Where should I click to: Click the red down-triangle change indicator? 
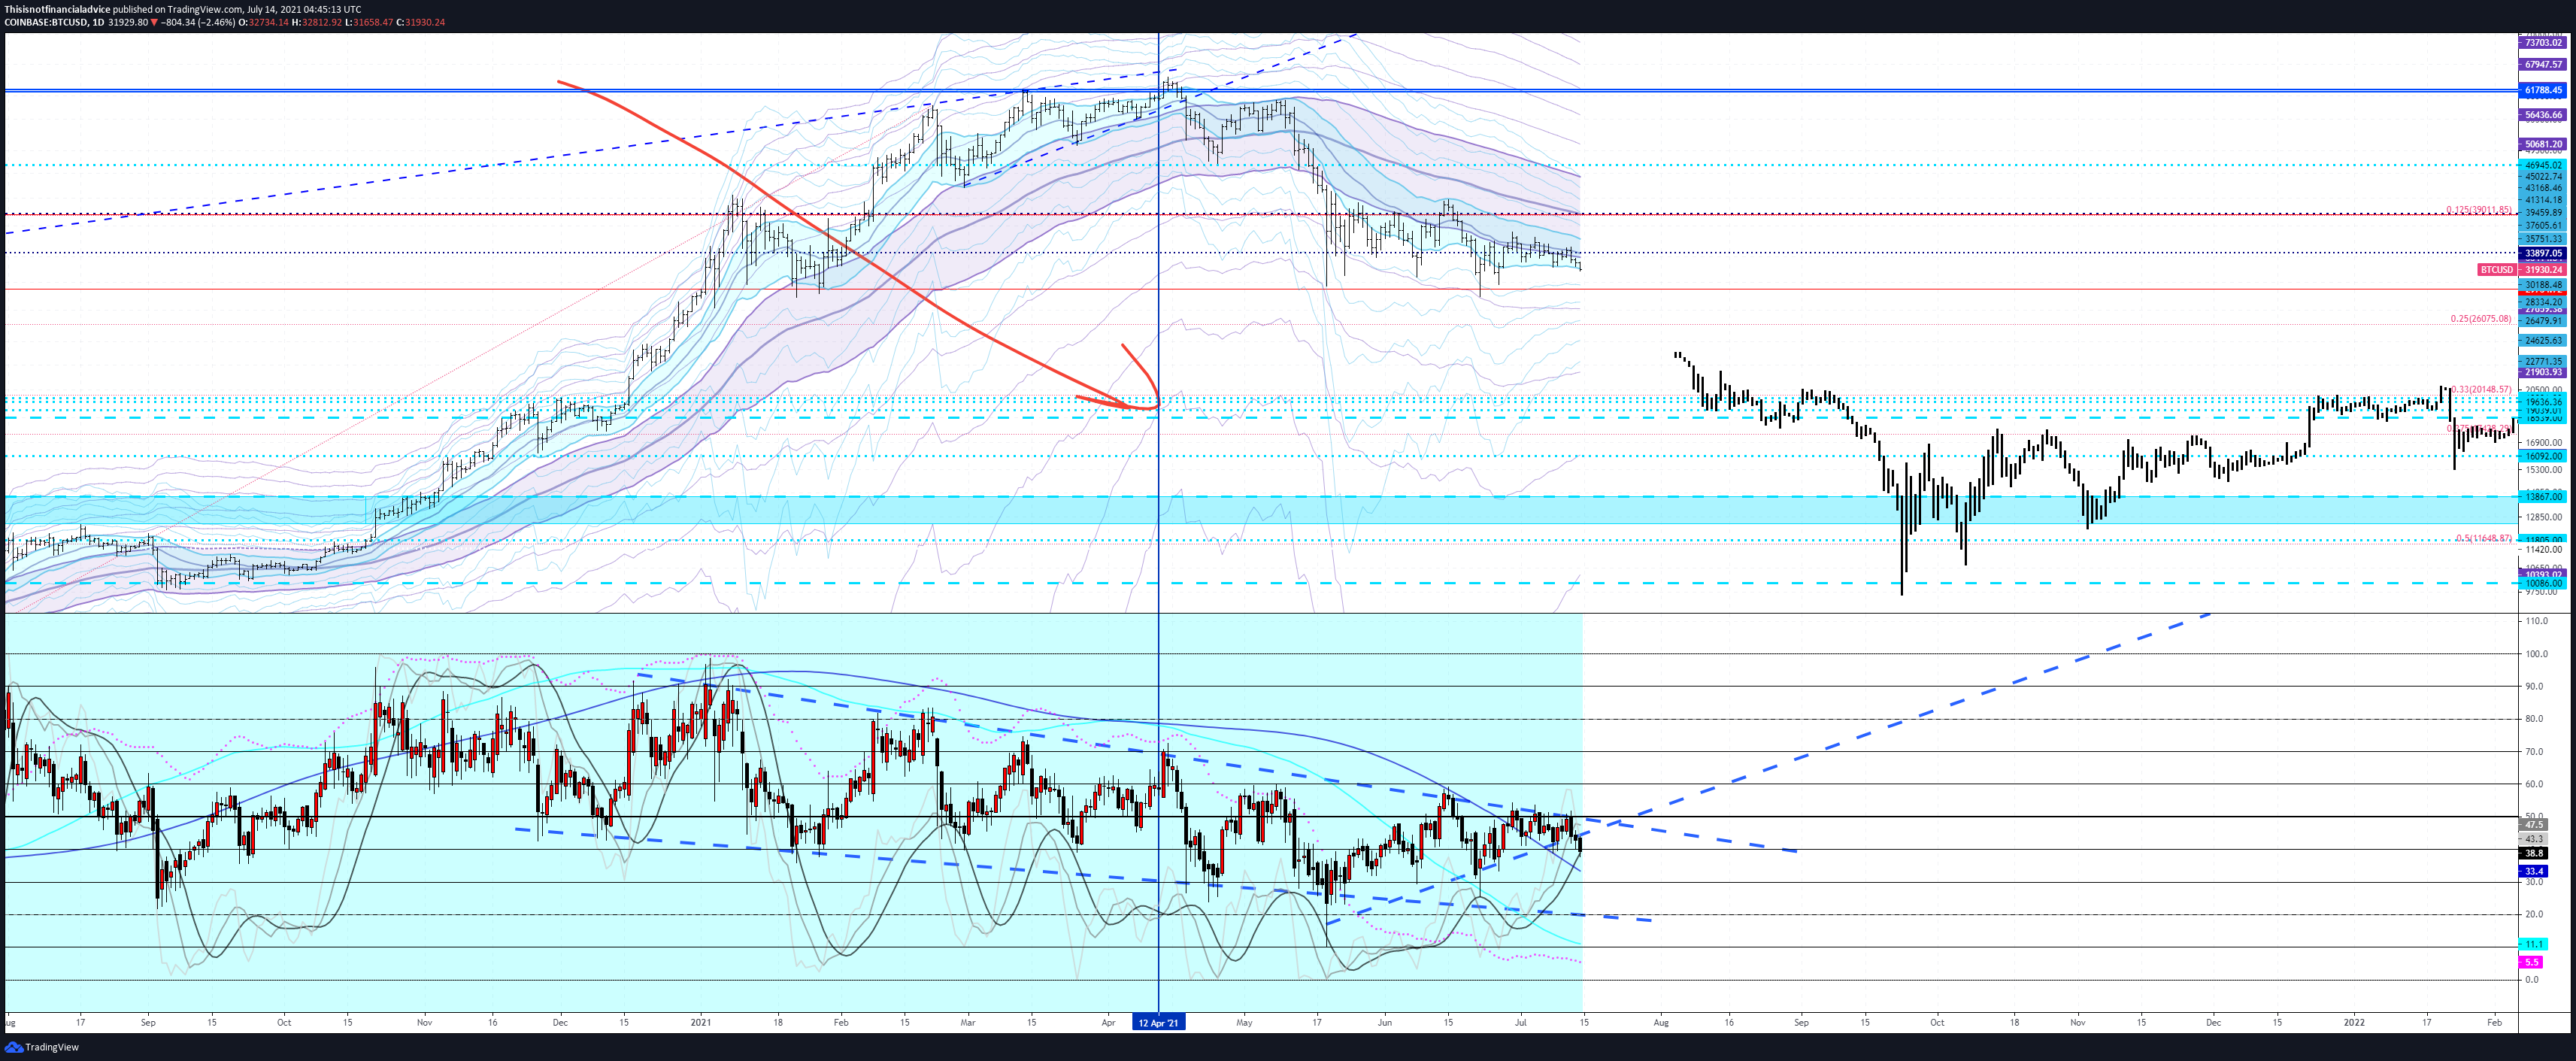[154, 22]
